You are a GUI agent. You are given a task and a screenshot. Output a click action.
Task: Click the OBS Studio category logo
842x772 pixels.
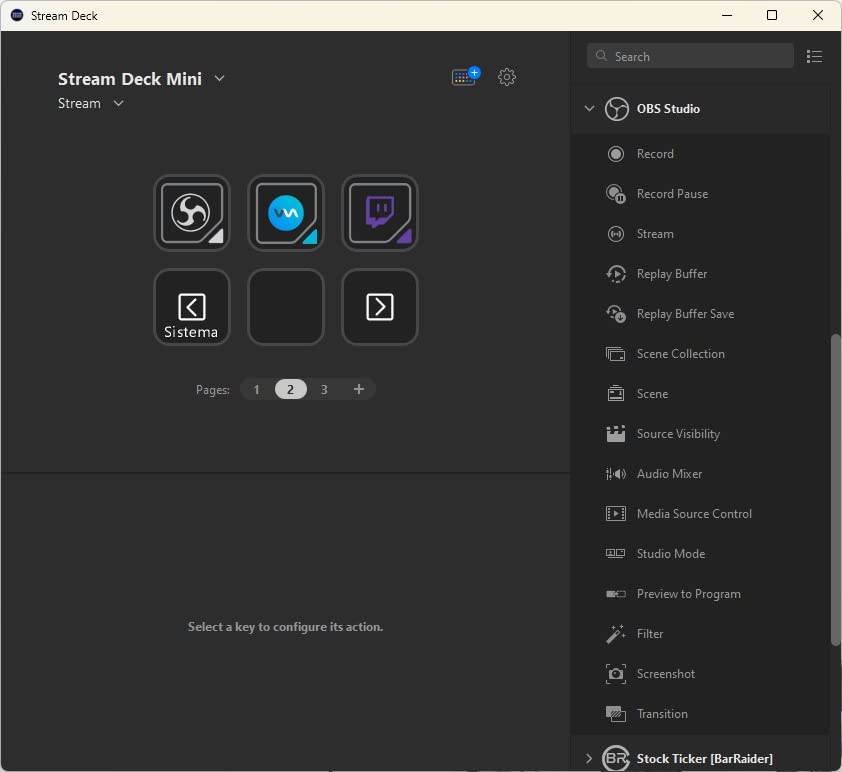[616, 109]
